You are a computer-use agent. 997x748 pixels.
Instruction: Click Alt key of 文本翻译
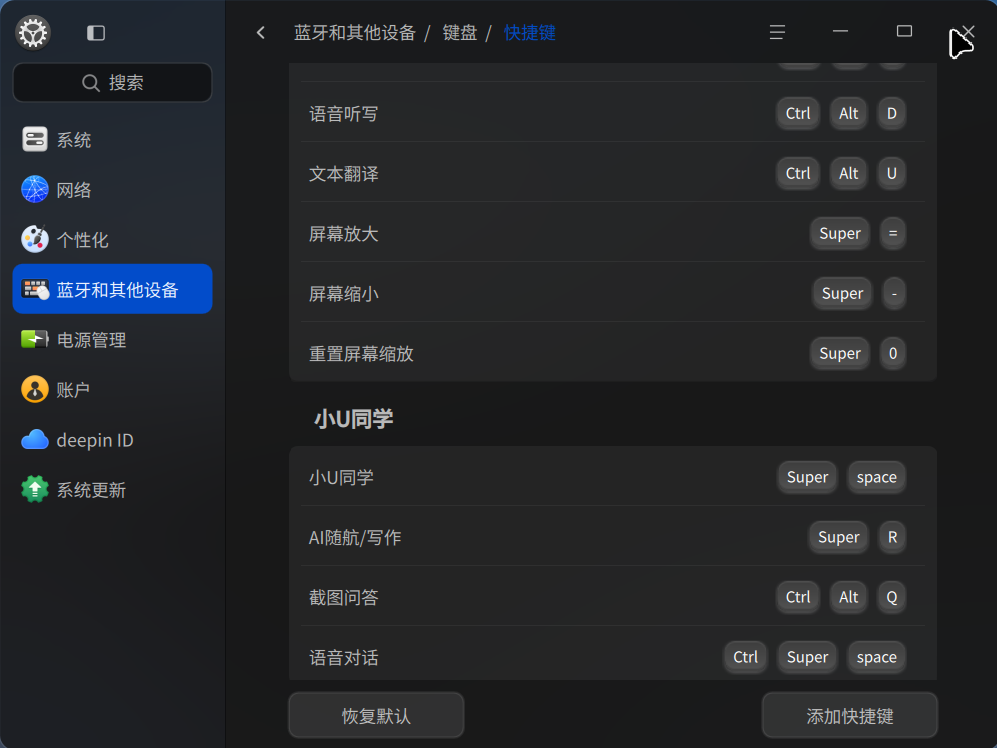(848, 173)
